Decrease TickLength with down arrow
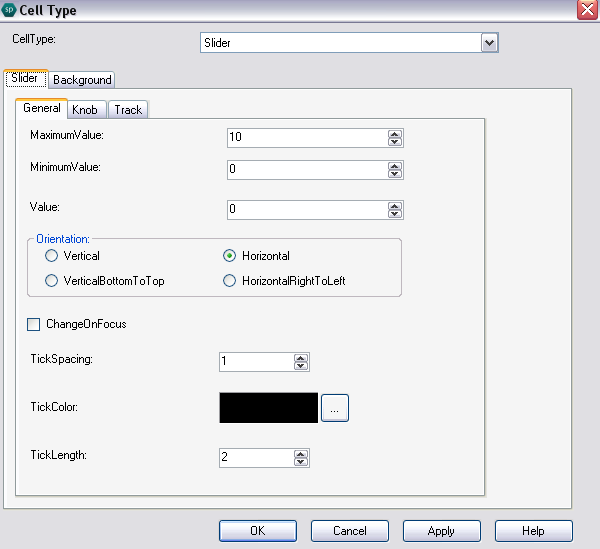The width and height of the screenshot is (600, 549). pyautogui.click(x=301, y=462)
